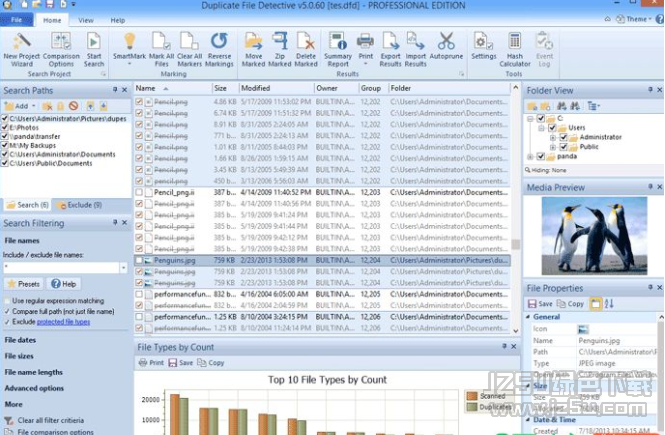This screenshot has width=665, height=435.
Task: Click Reverse Markings
Action: (219, 50)
